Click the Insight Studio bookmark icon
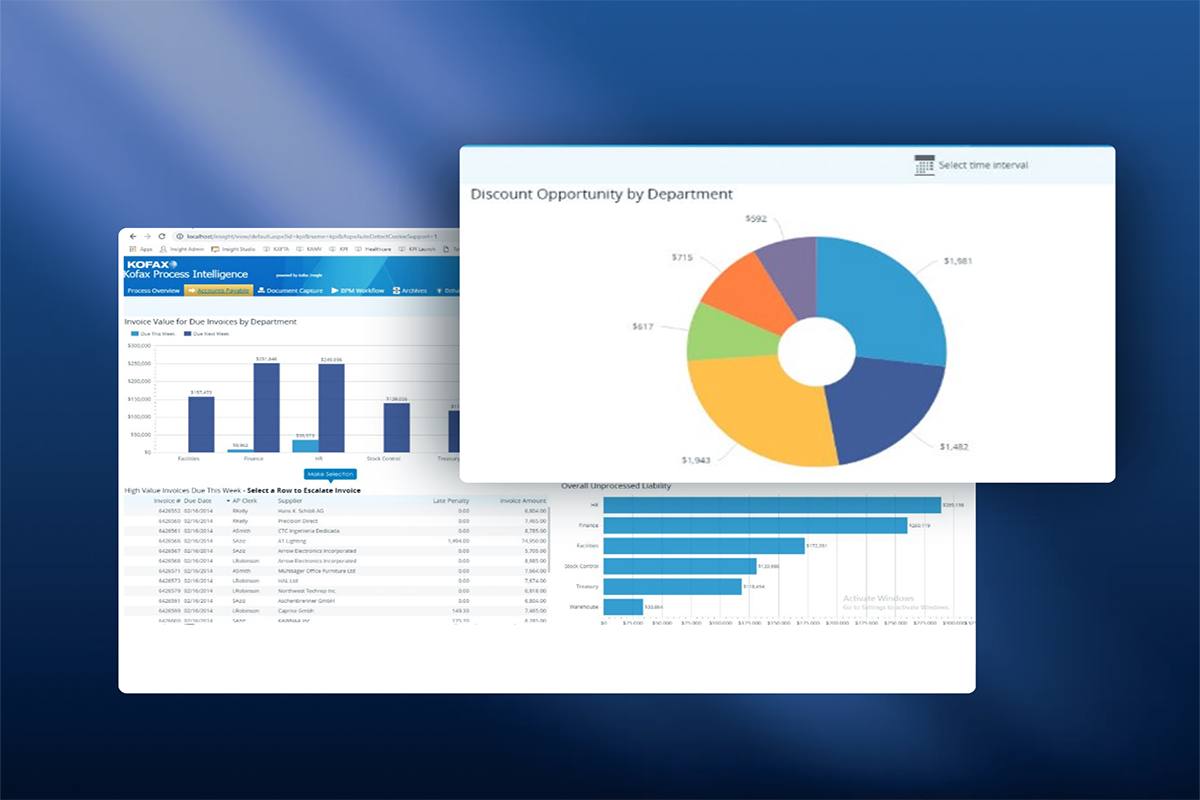 [x=215, y=249]
